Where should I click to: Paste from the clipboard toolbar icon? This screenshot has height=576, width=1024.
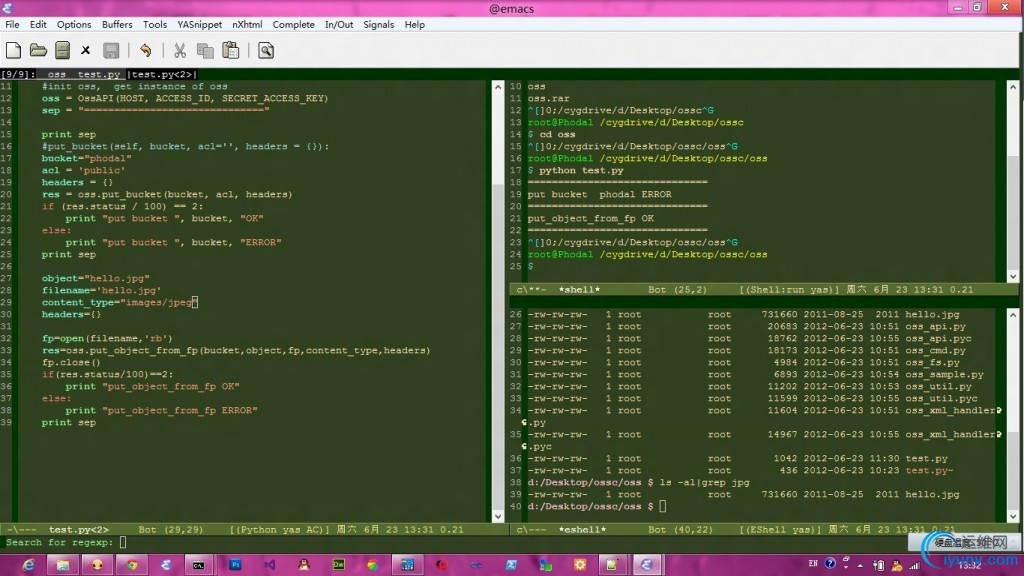point(231,50)
